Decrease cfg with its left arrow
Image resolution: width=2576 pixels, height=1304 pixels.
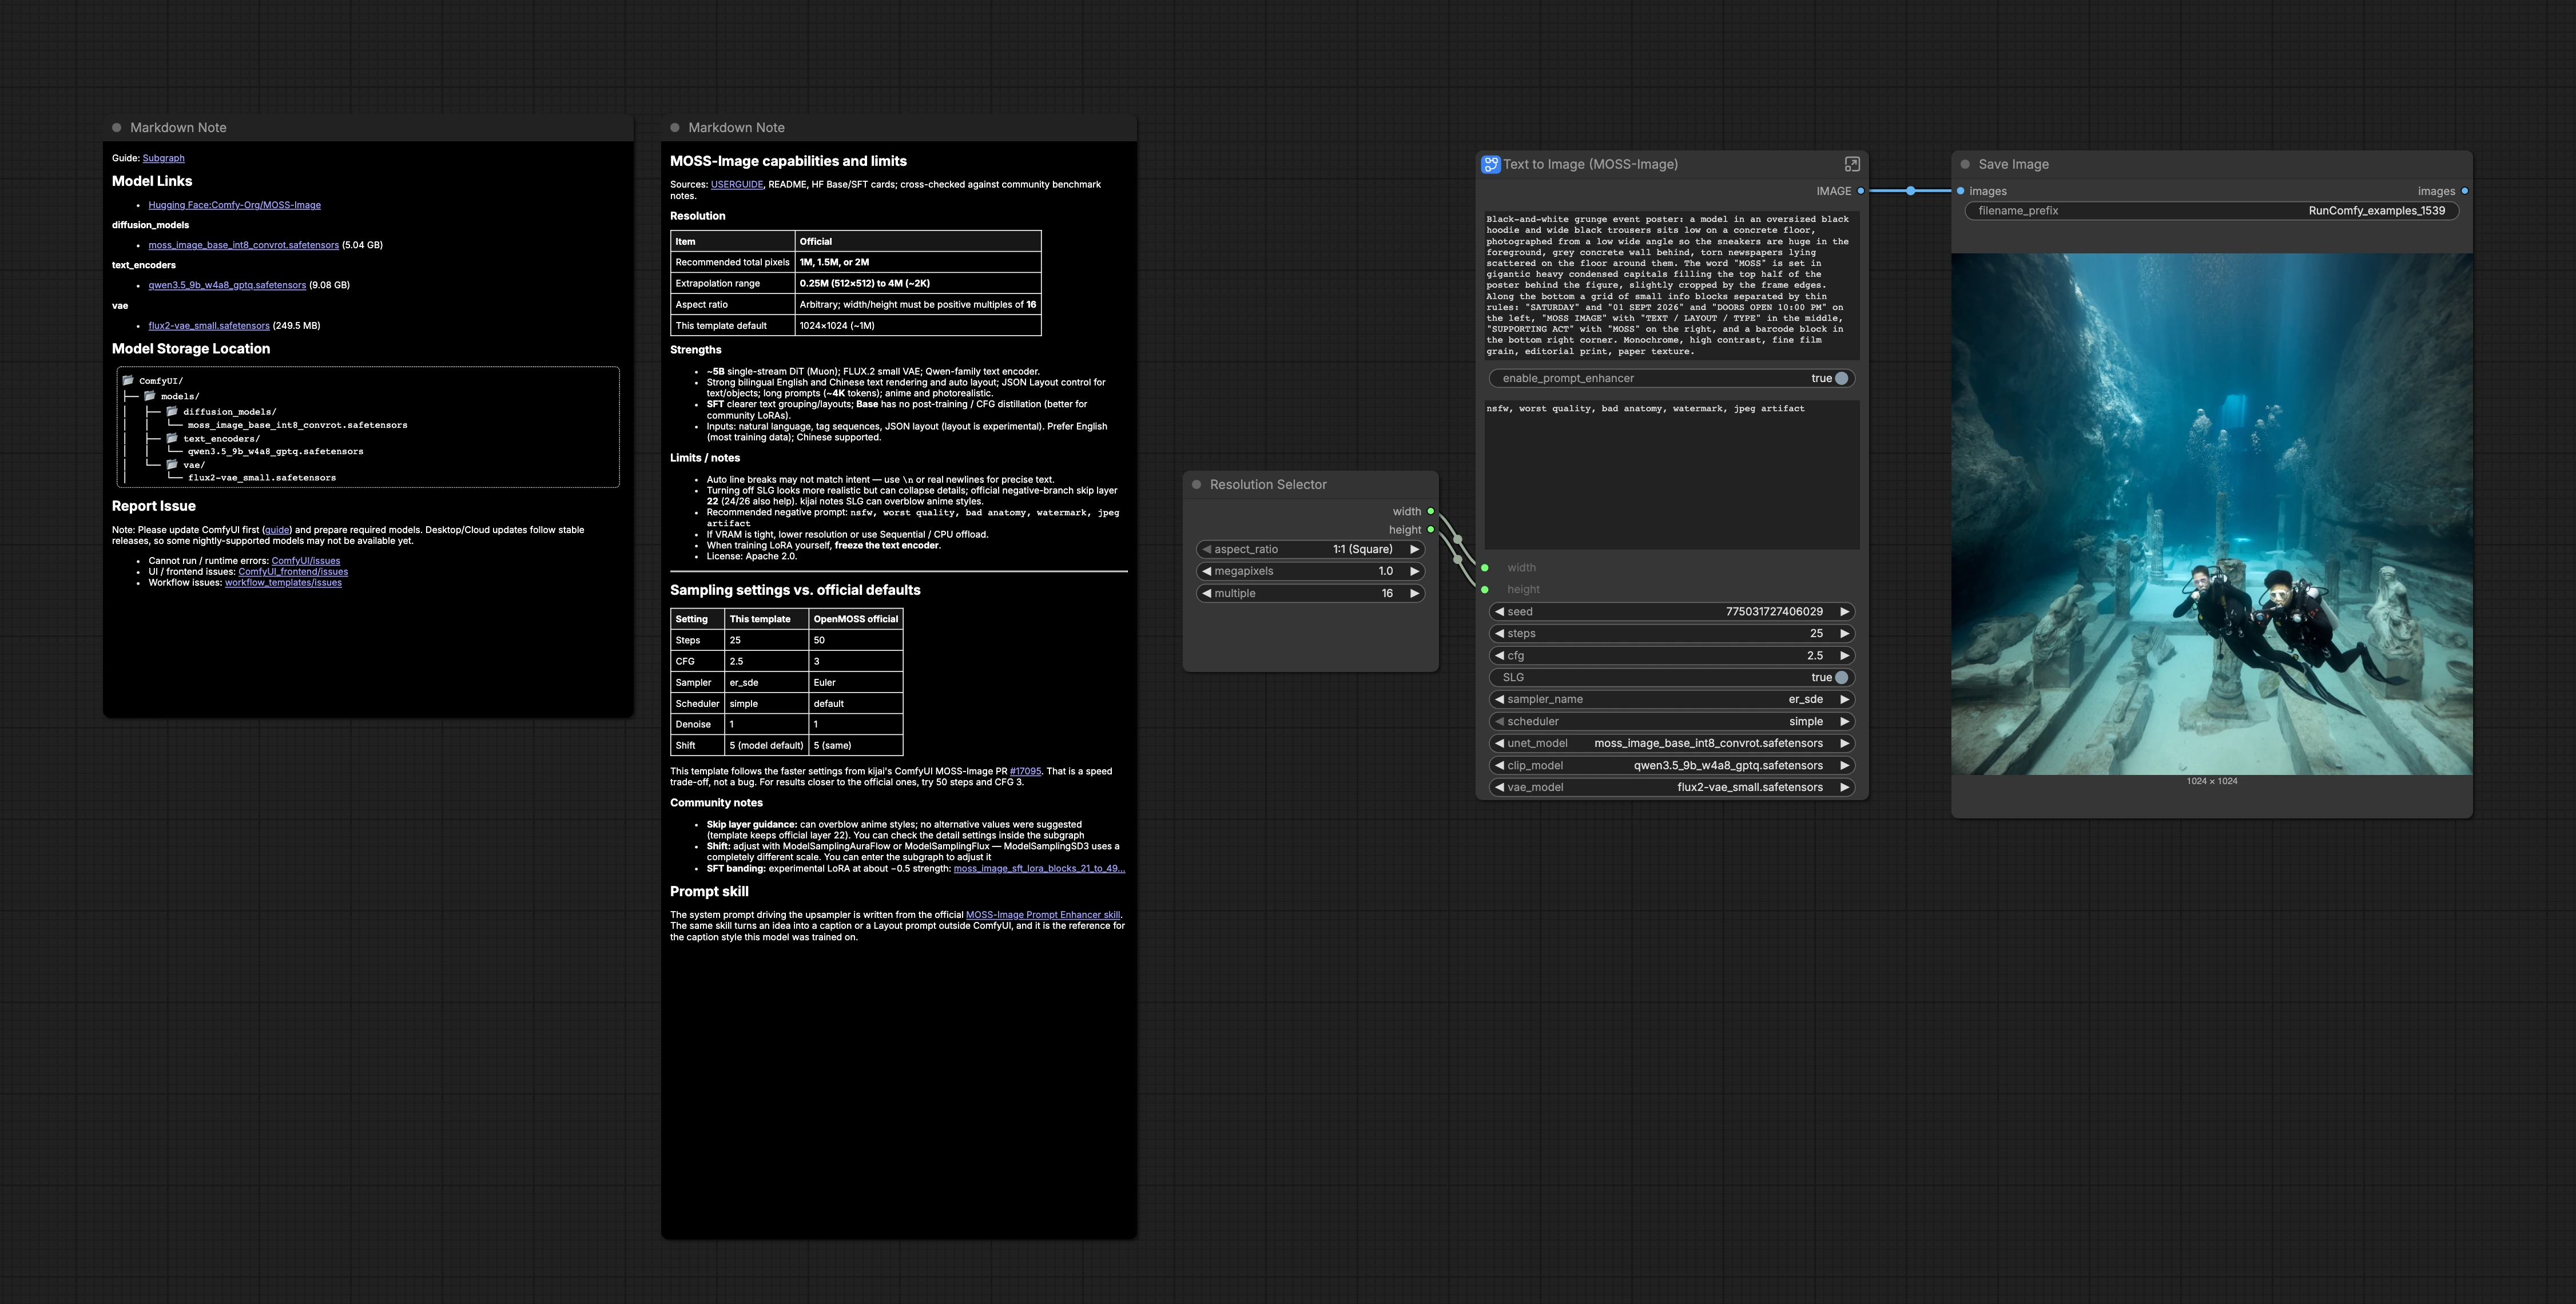(1499, 655)
